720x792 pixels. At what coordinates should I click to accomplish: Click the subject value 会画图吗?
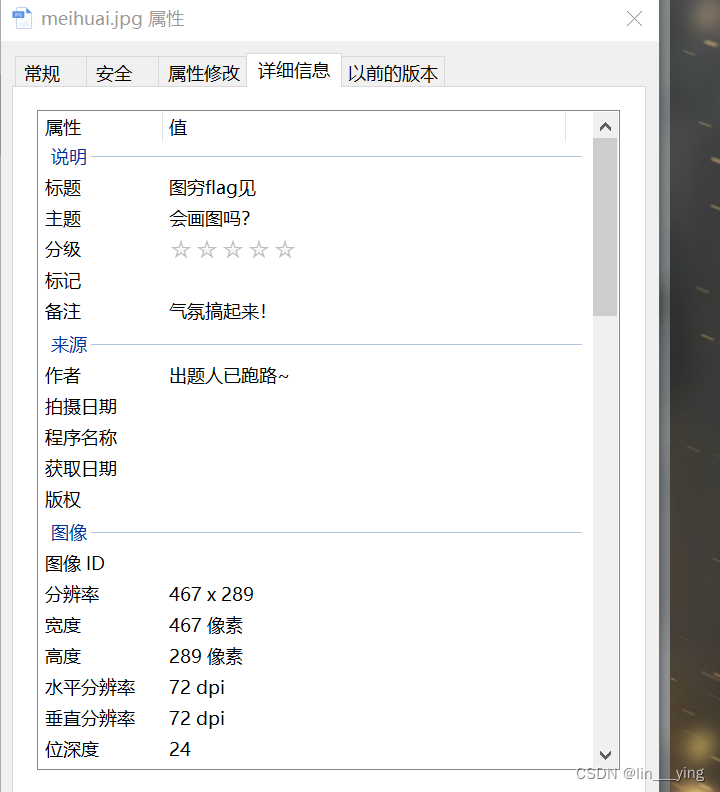pyautogui.click(x=210, y=219)
